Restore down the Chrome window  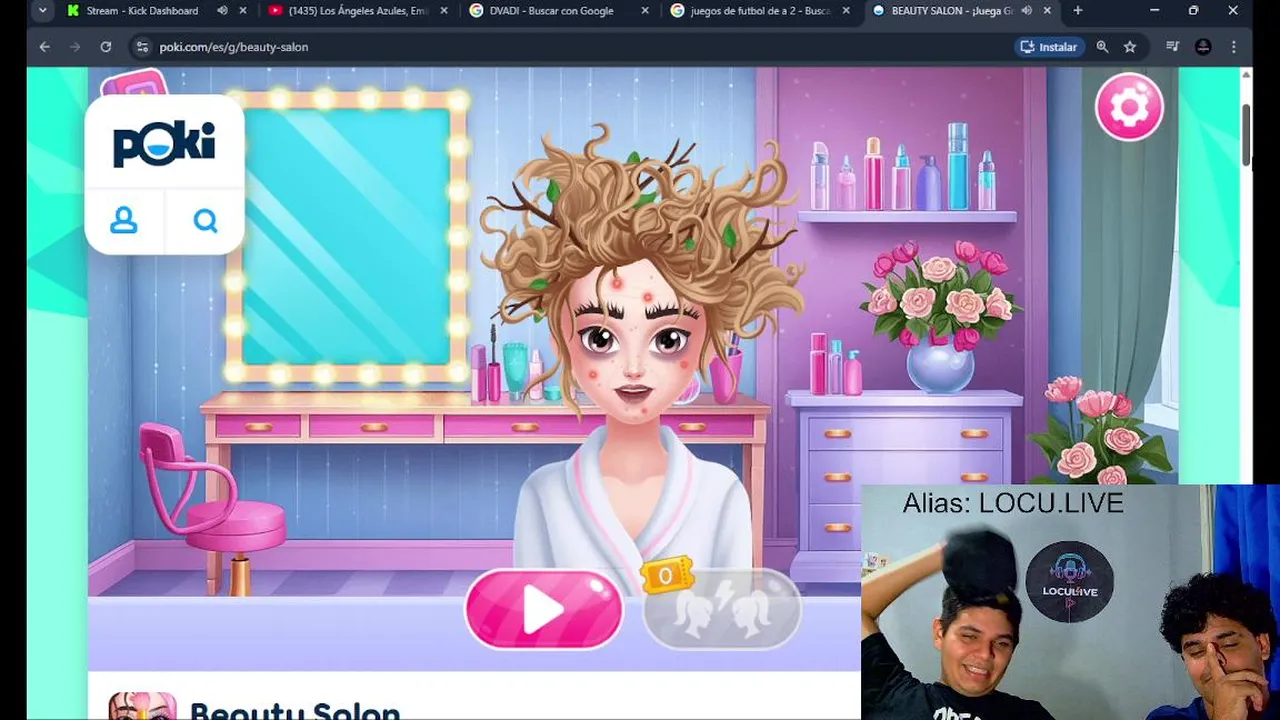[1193, 11]
